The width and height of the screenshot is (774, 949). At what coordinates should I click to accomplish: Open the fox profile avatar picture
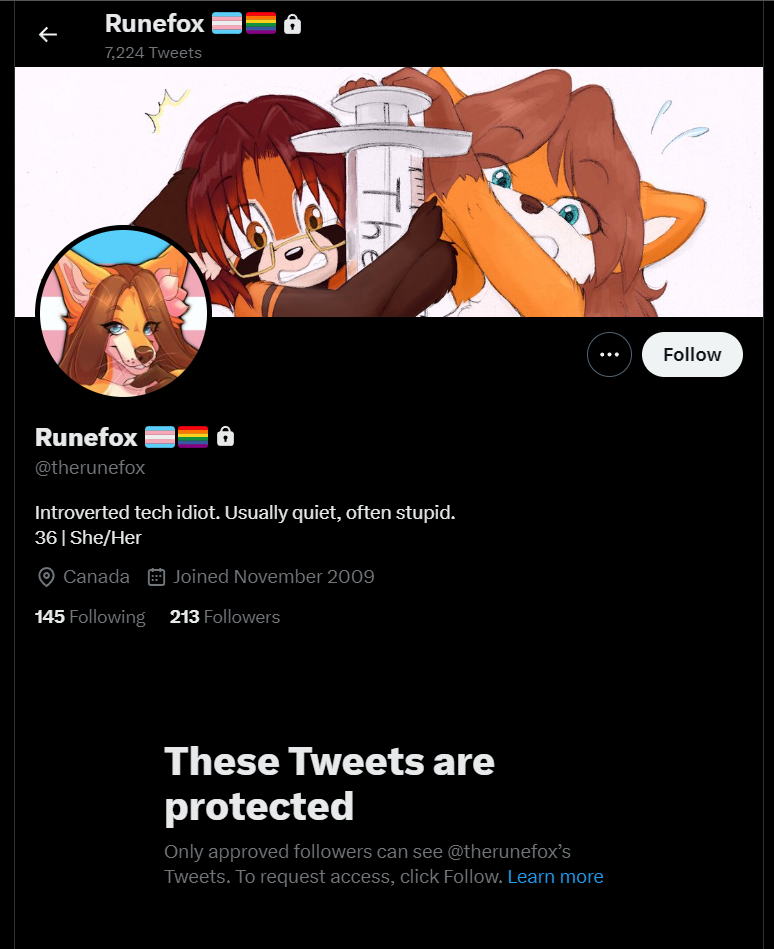[x=123, y=313]
